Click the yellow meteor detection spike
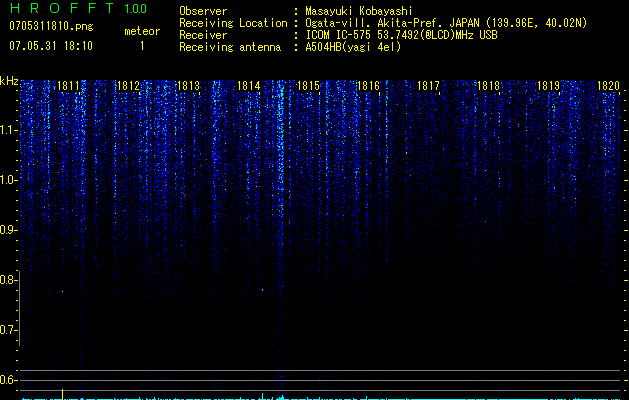 (63, 394)
